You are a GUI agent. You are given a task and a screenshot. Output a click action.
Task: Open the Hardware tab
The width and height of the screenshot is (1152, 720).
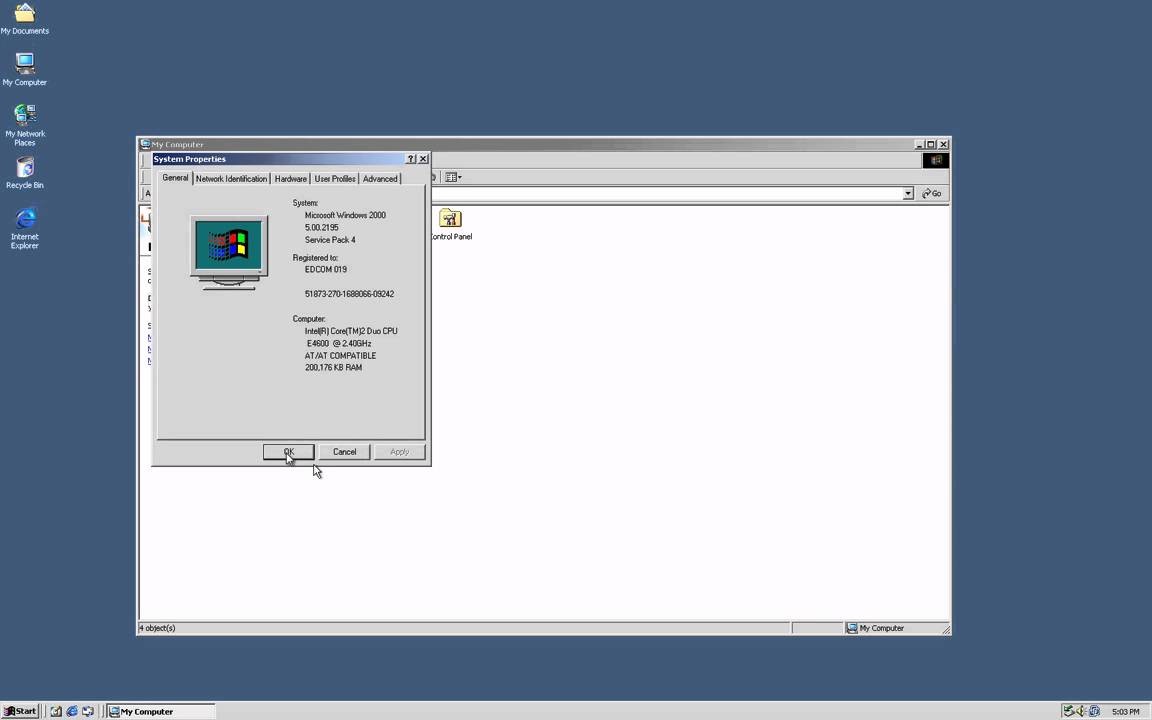pos(290,179)
